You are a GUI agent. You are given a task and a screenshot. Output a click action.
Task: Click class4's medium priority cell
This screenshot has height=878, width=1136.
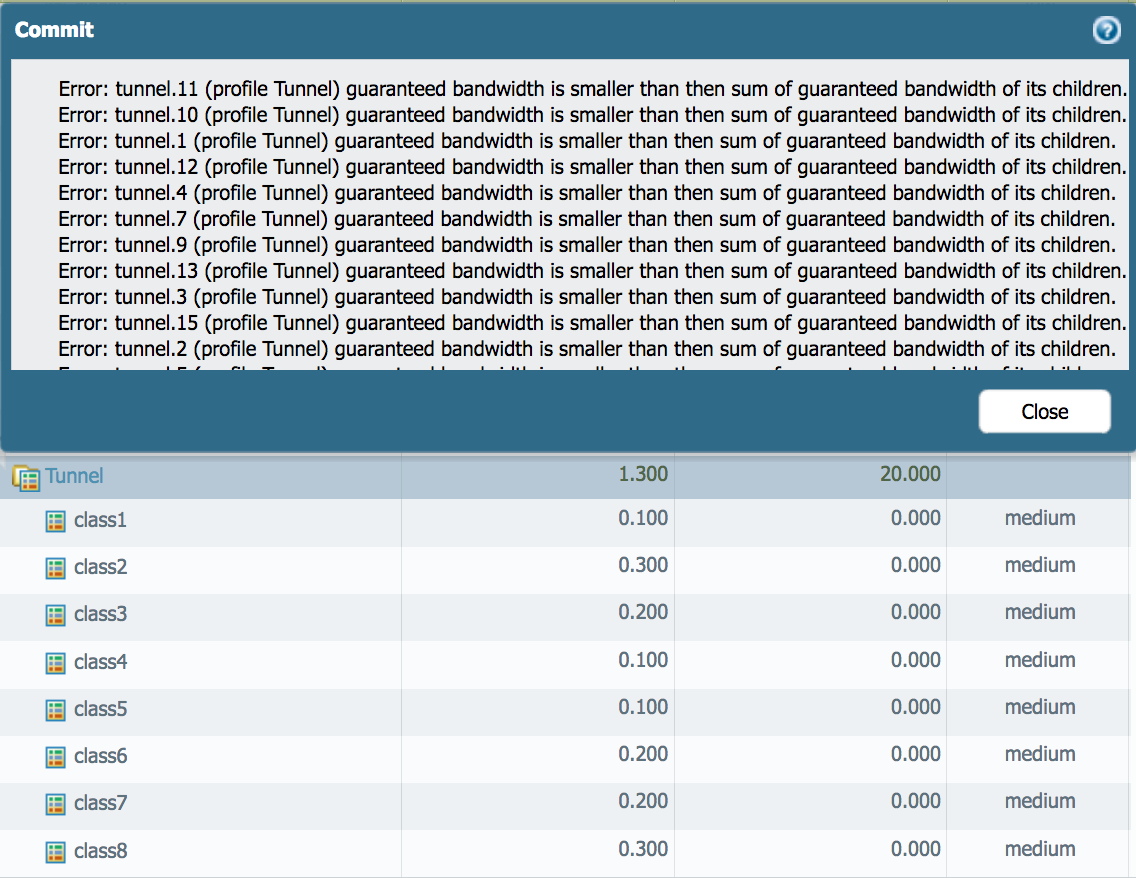pyautogui.click(x=1040, y=660)
